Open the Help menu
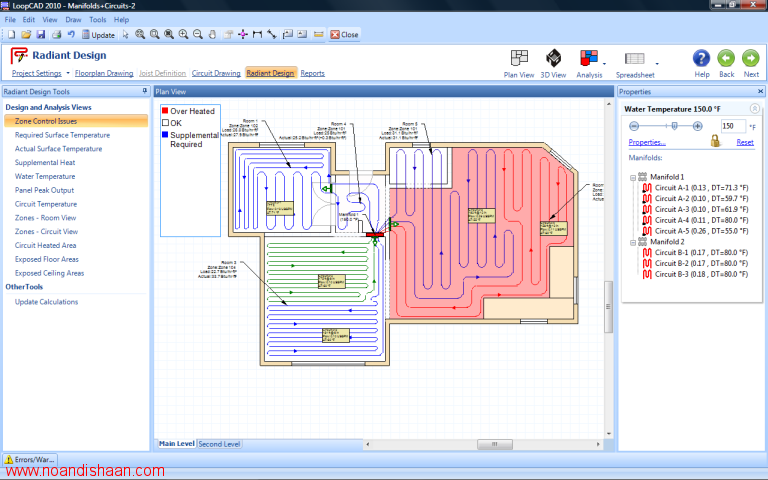This screenshot has height=480, width=768. 121,20
